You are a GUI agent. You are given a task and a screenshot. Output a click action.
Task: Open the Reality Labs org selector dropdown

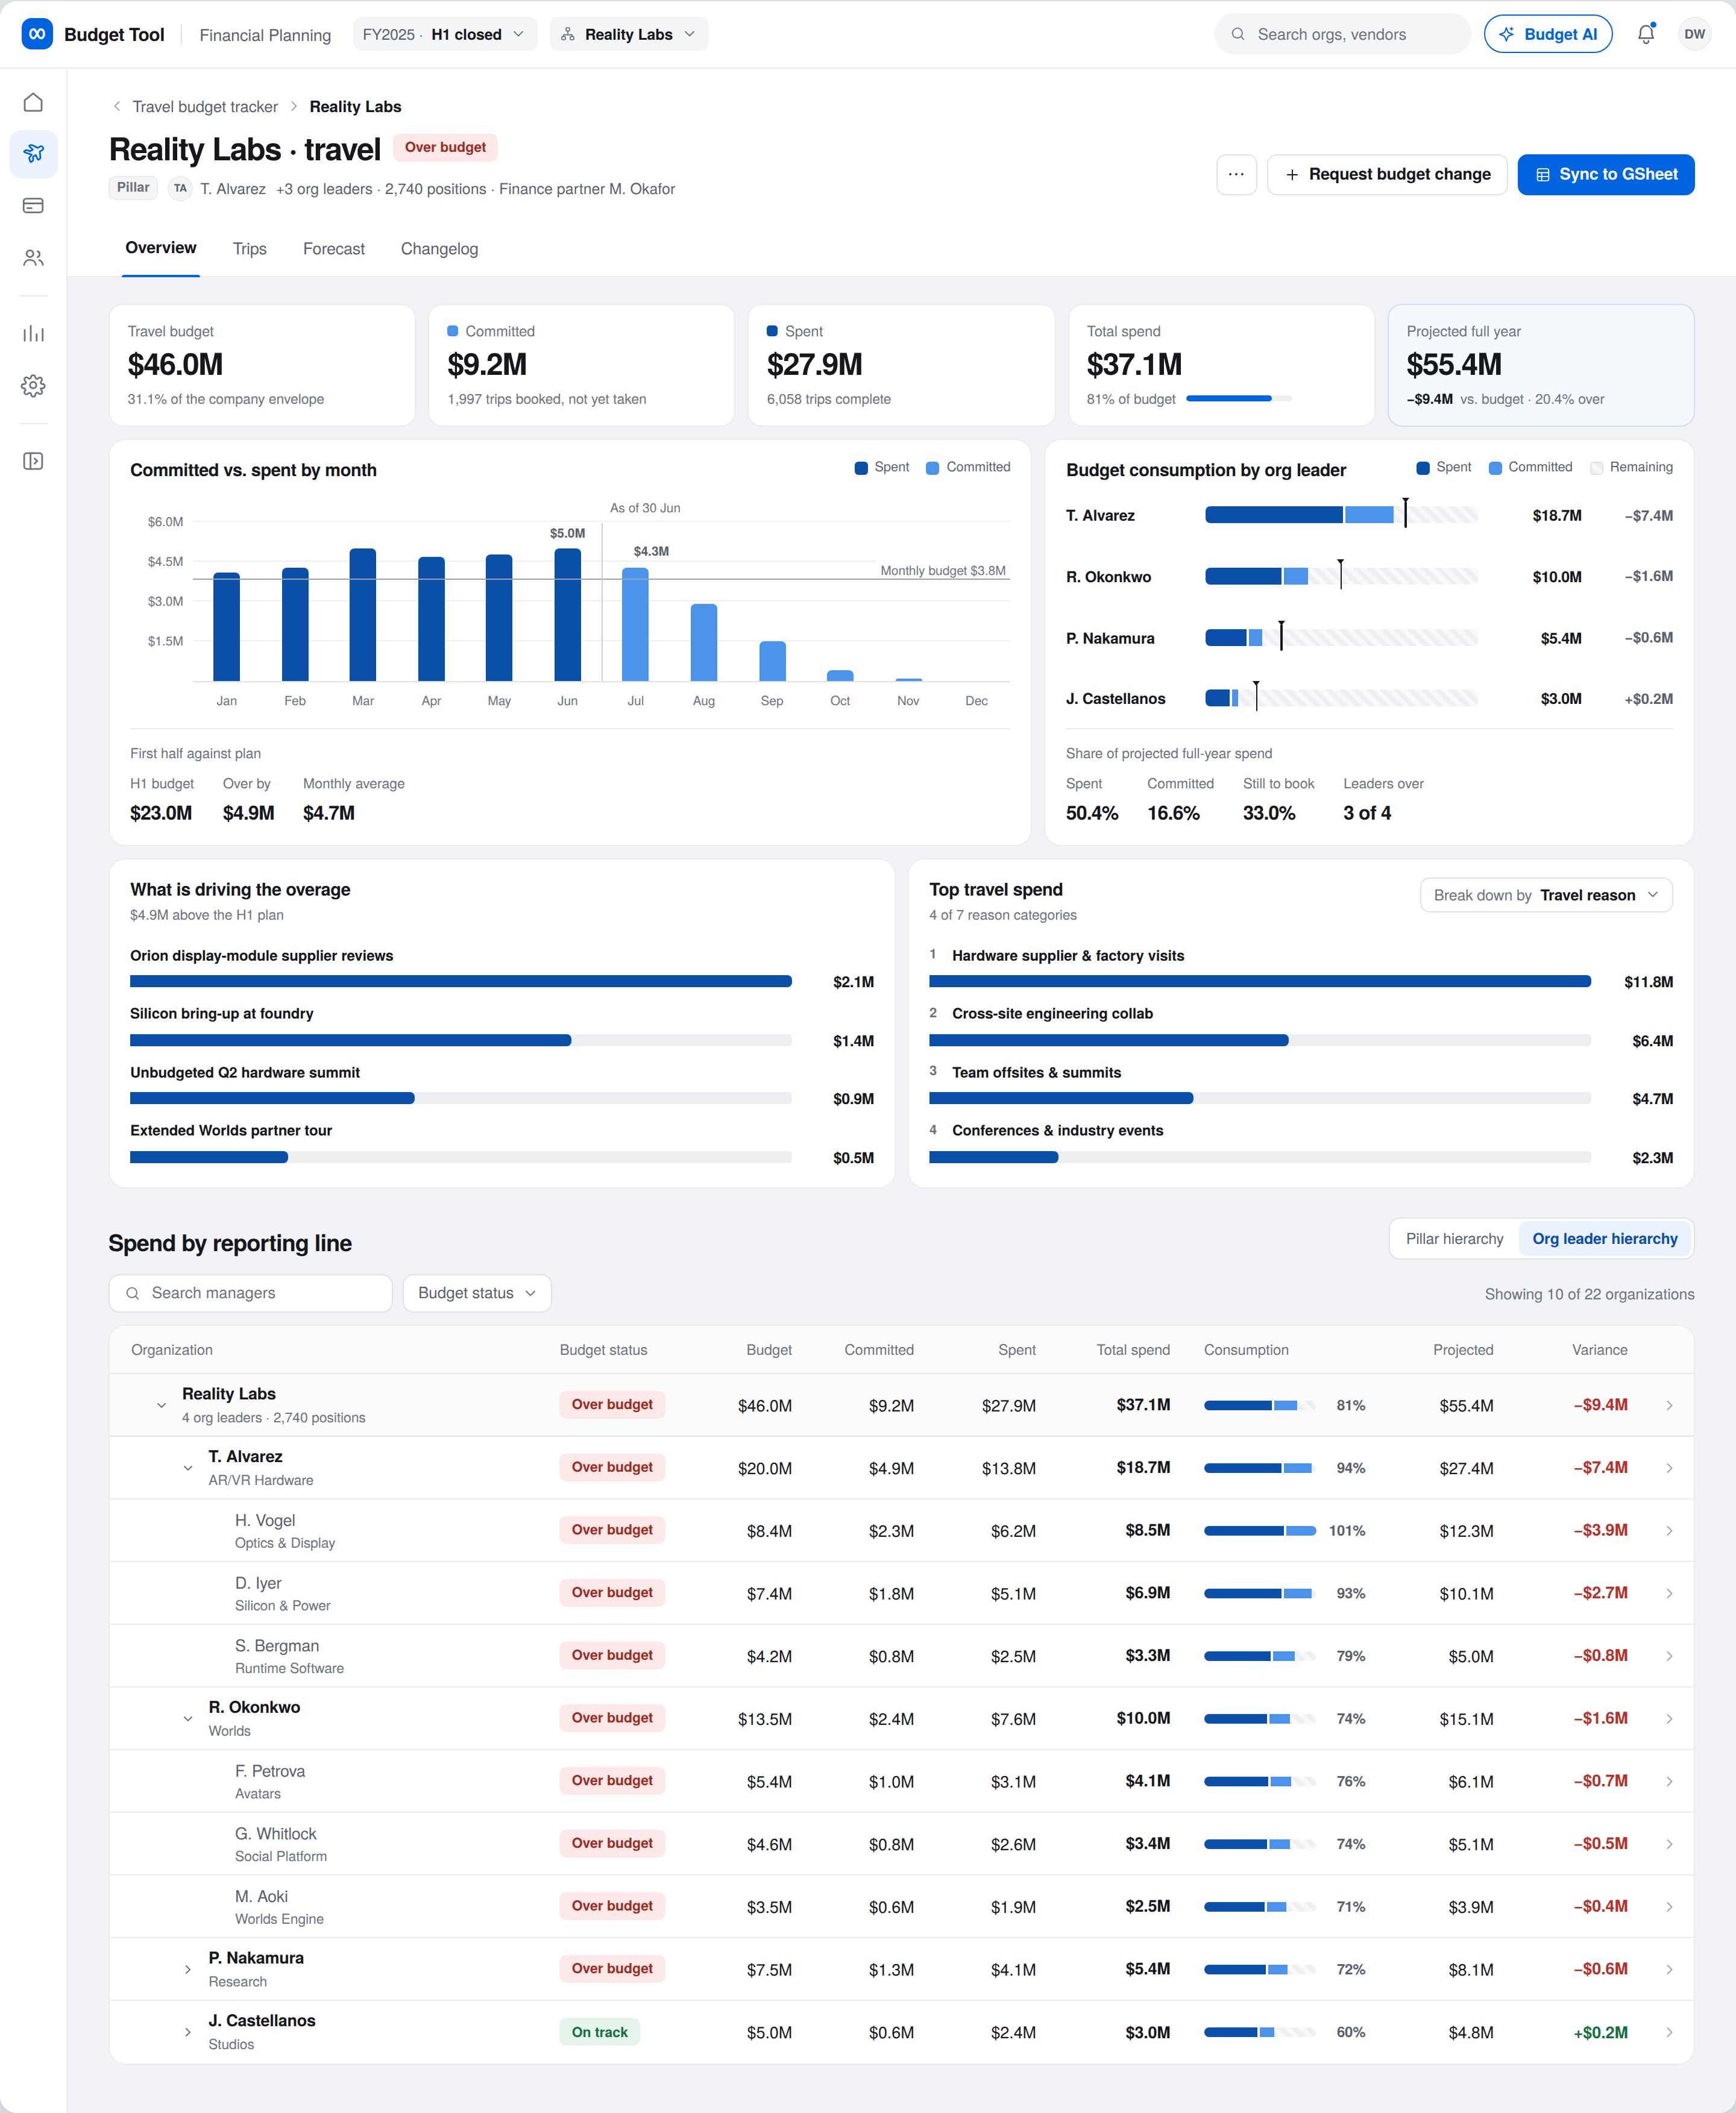(x=629, y=34)
